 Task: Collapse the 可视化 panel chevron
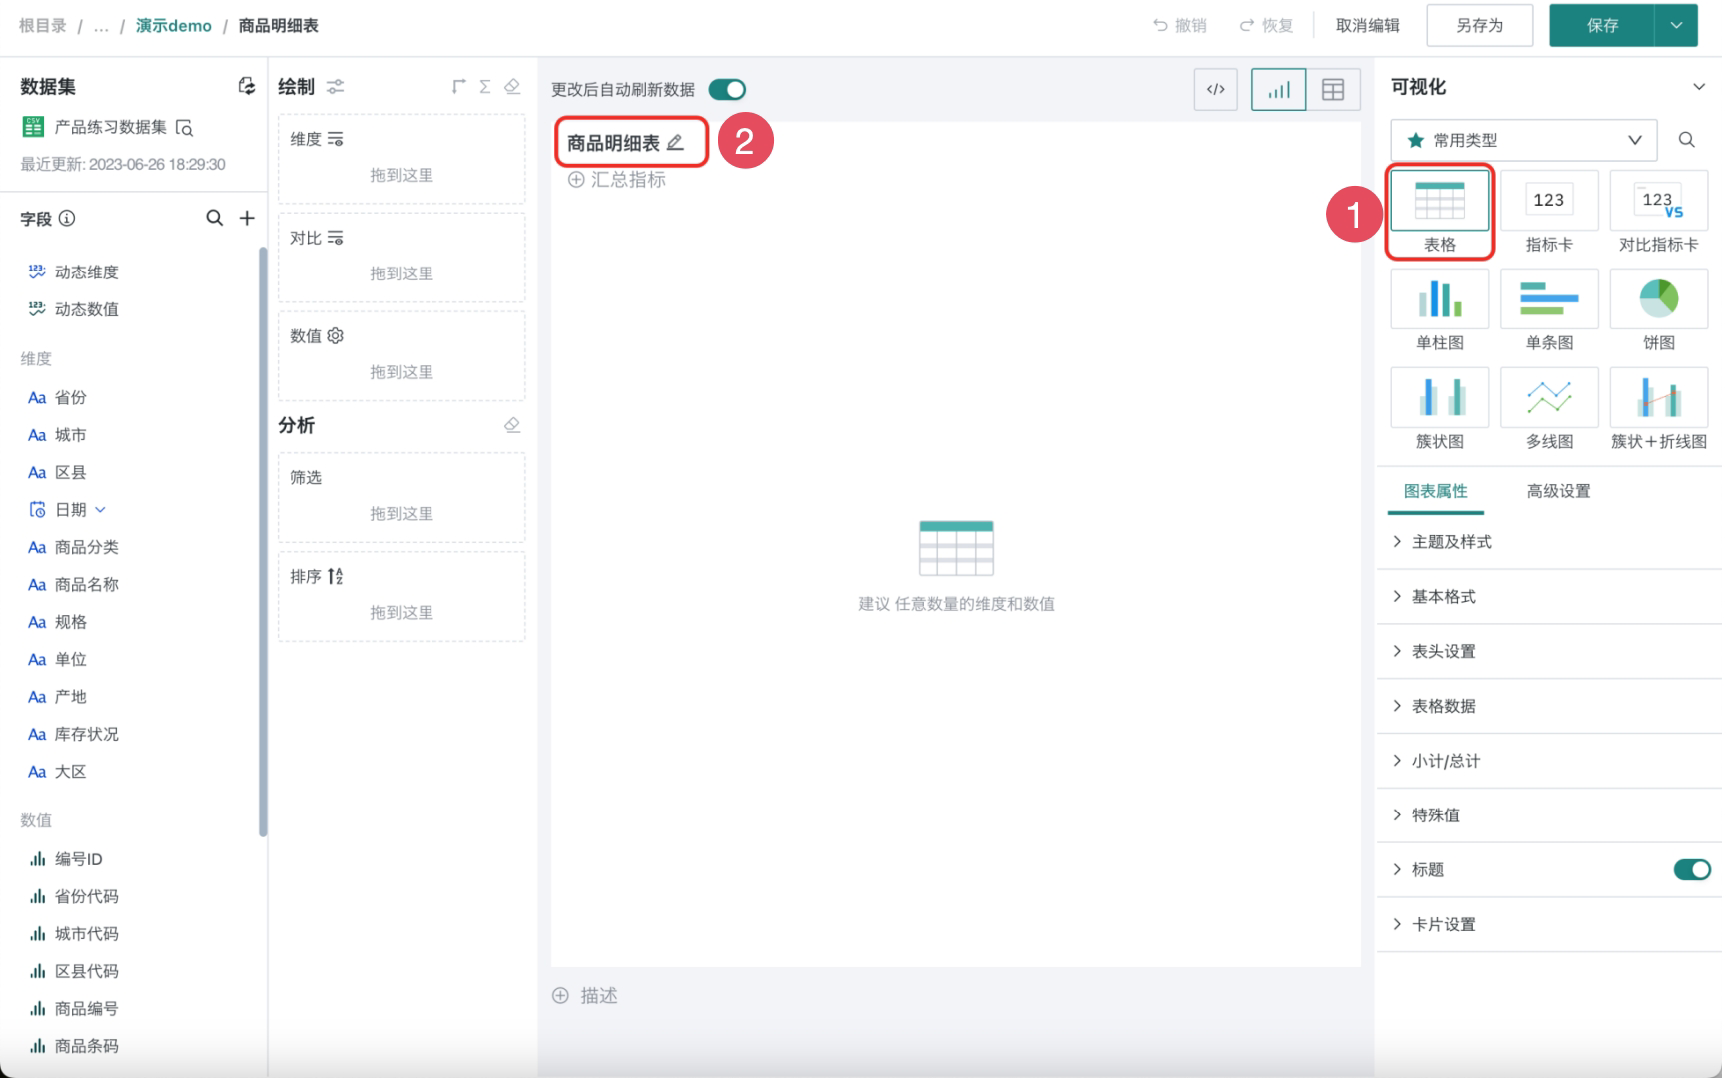tap(1698, 87)
